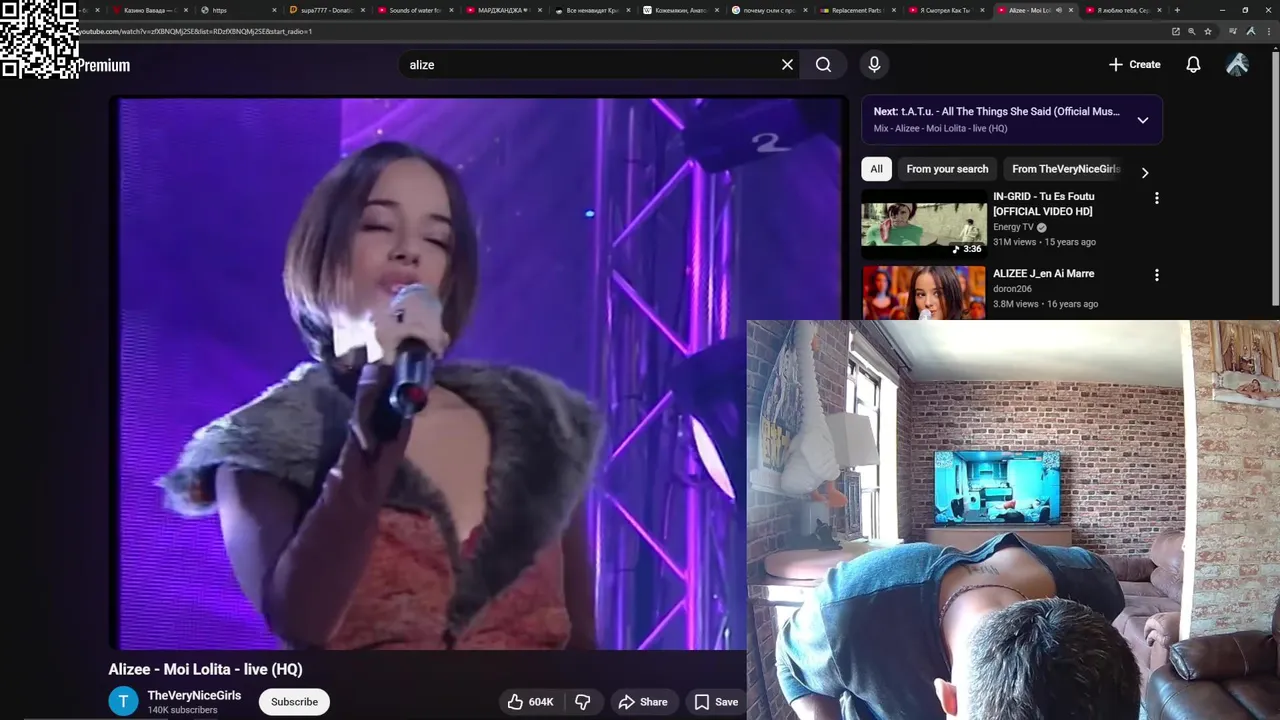Click the address bar URL
1280x720 pixels.
click(x=195, y=31)
